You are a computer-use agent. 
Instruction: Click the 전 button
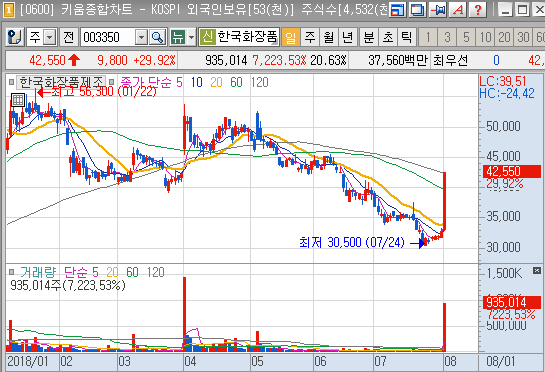(x=68, y=37)
